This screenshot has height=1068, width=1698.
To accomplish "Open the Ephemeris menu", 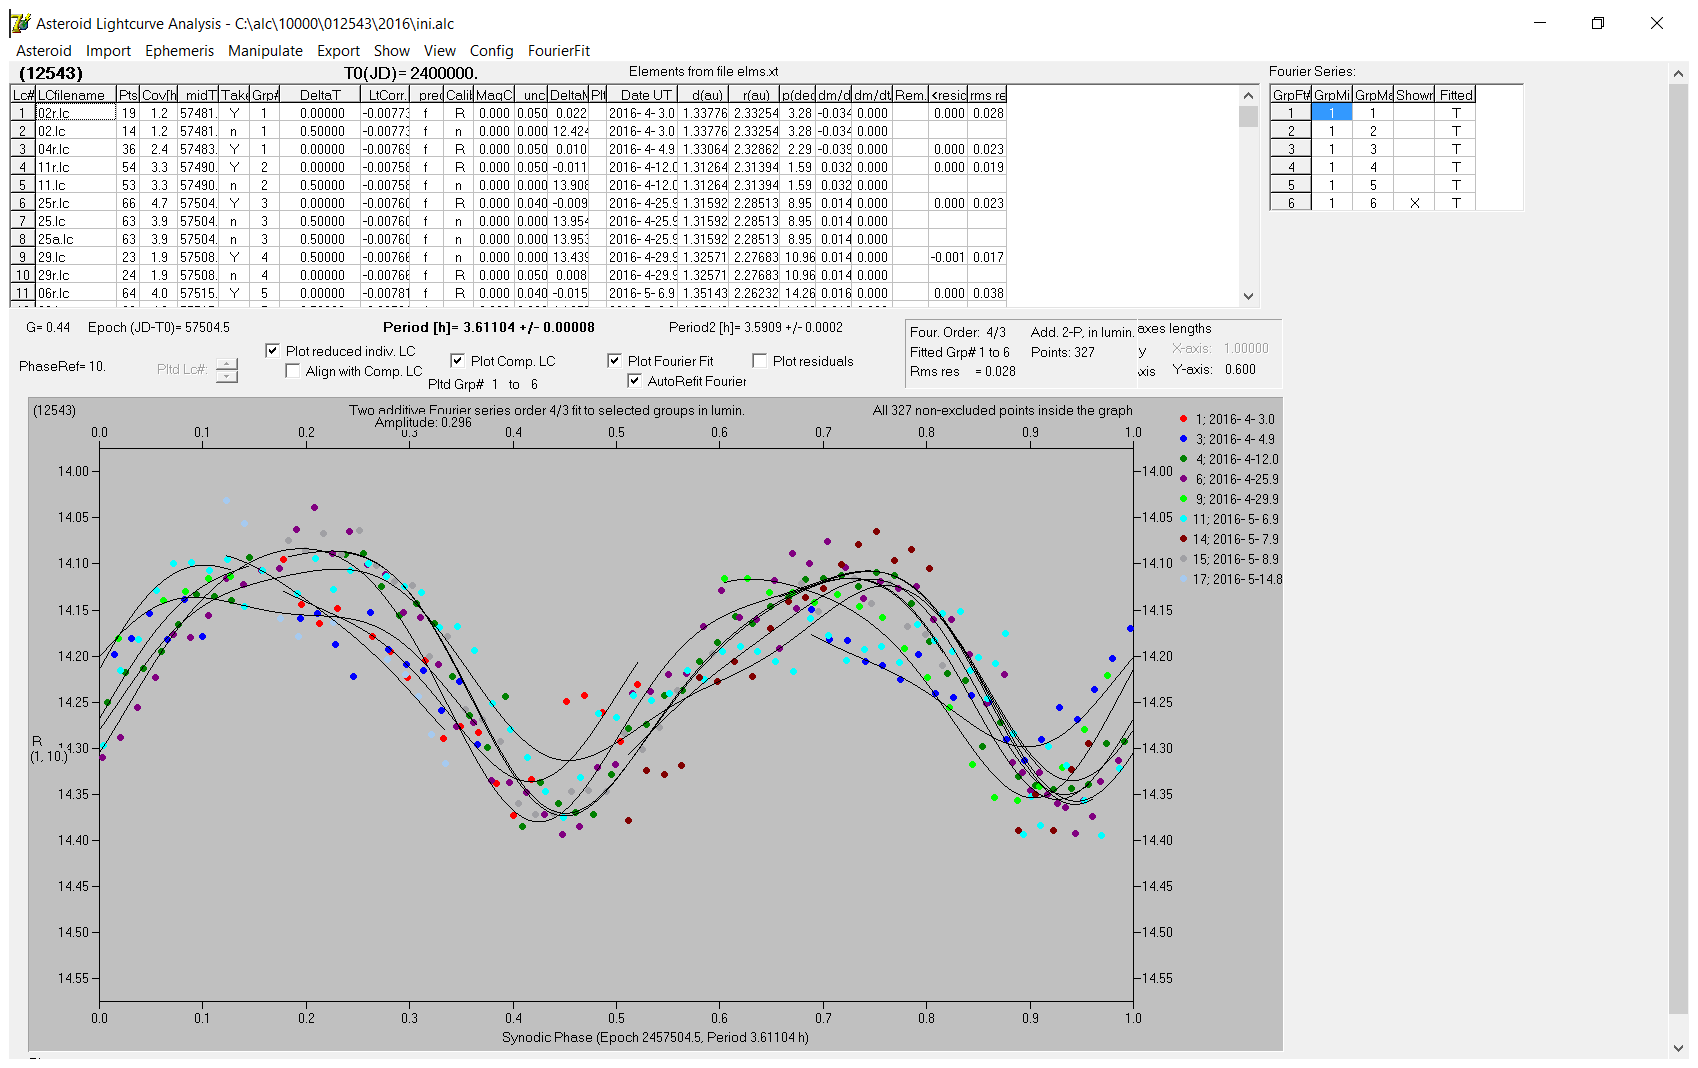I will point(179,51).
